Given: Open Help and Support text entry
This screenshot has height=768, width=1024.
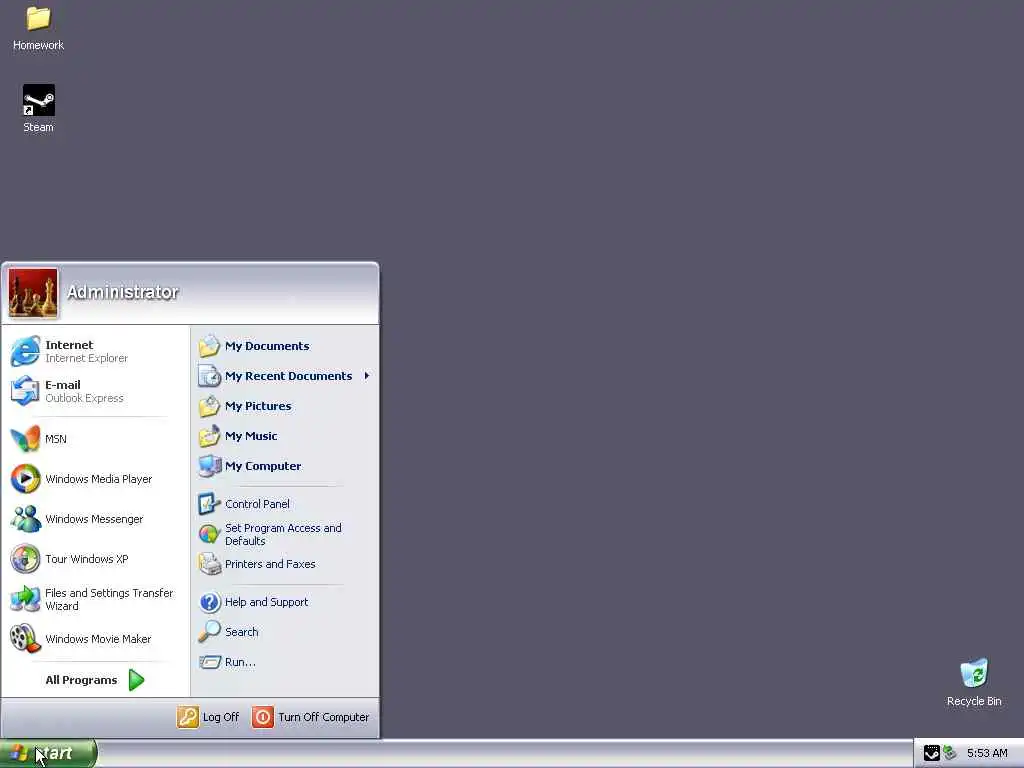Looking at the screenshot, I should coord(266,602).
